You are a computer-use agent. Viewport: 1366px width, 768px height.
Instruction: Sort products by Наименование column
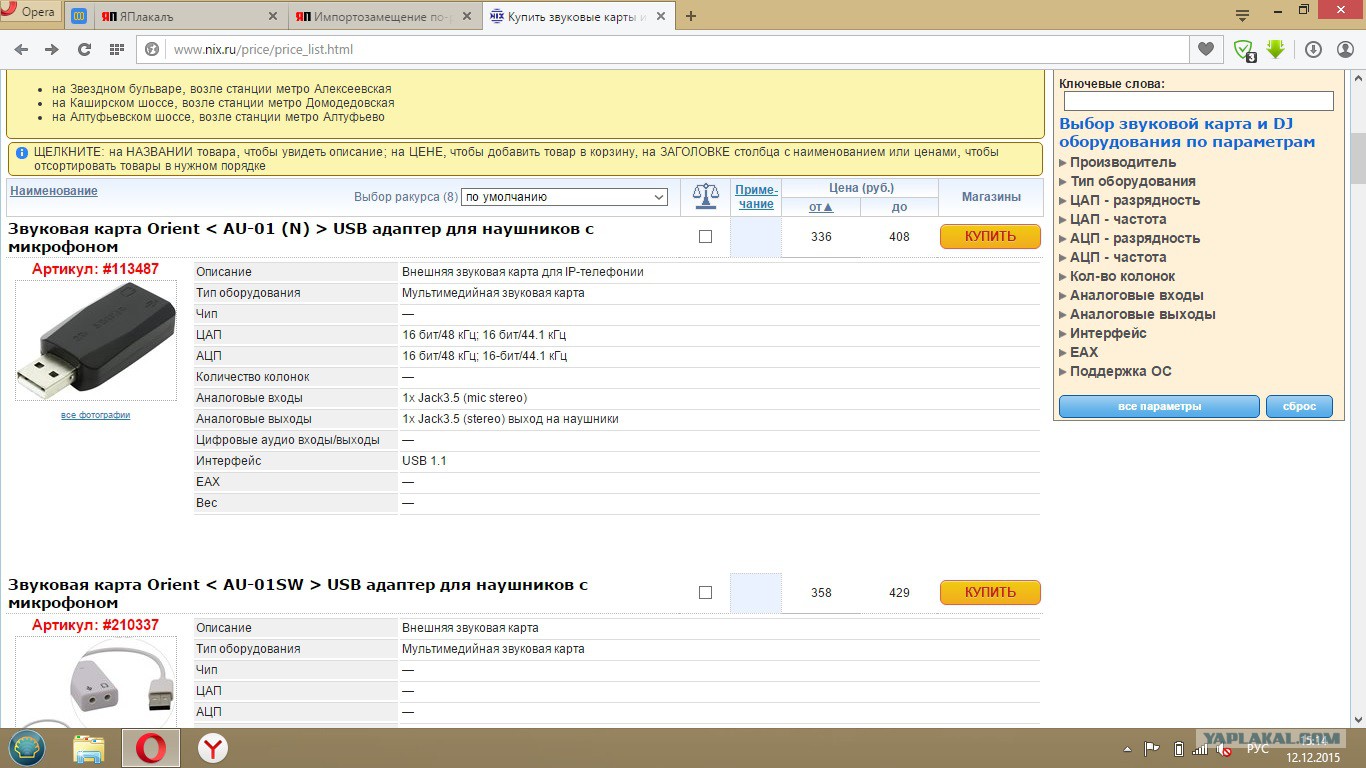tap(54, 191)
